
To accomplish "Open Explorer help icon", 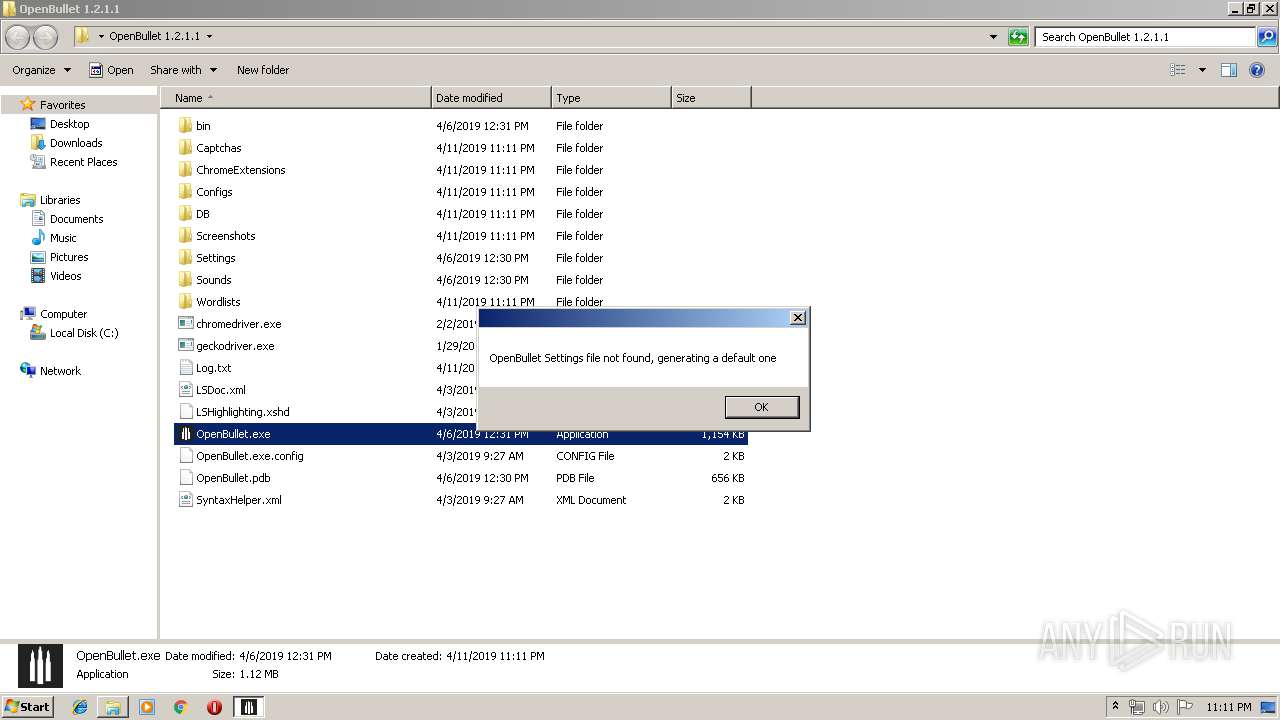I will (1257, 70).
